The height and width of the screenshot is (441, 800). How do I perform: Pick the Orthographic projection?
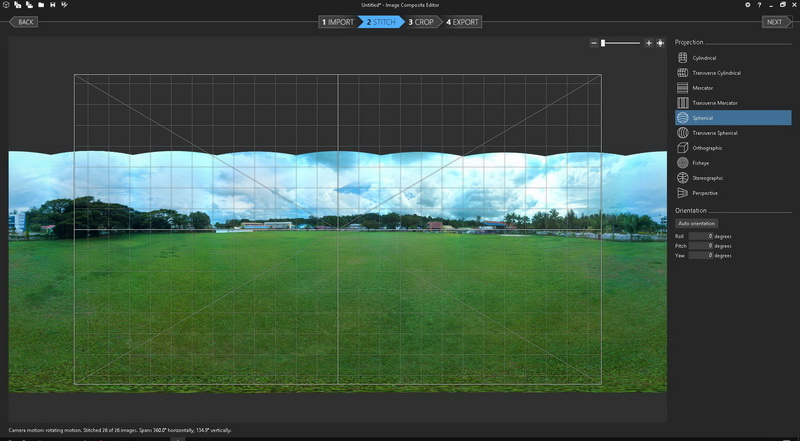[x=733, y=148]
